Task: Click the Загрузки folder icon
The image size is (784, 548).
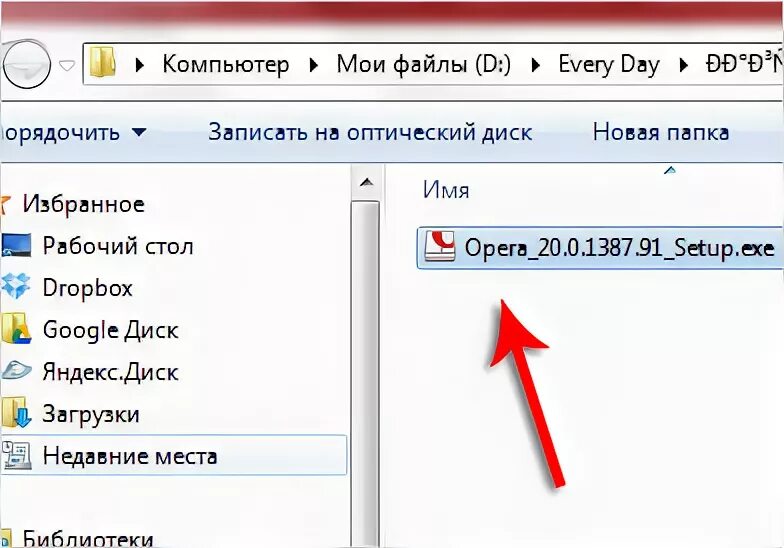Action: [x=16, y=413]
